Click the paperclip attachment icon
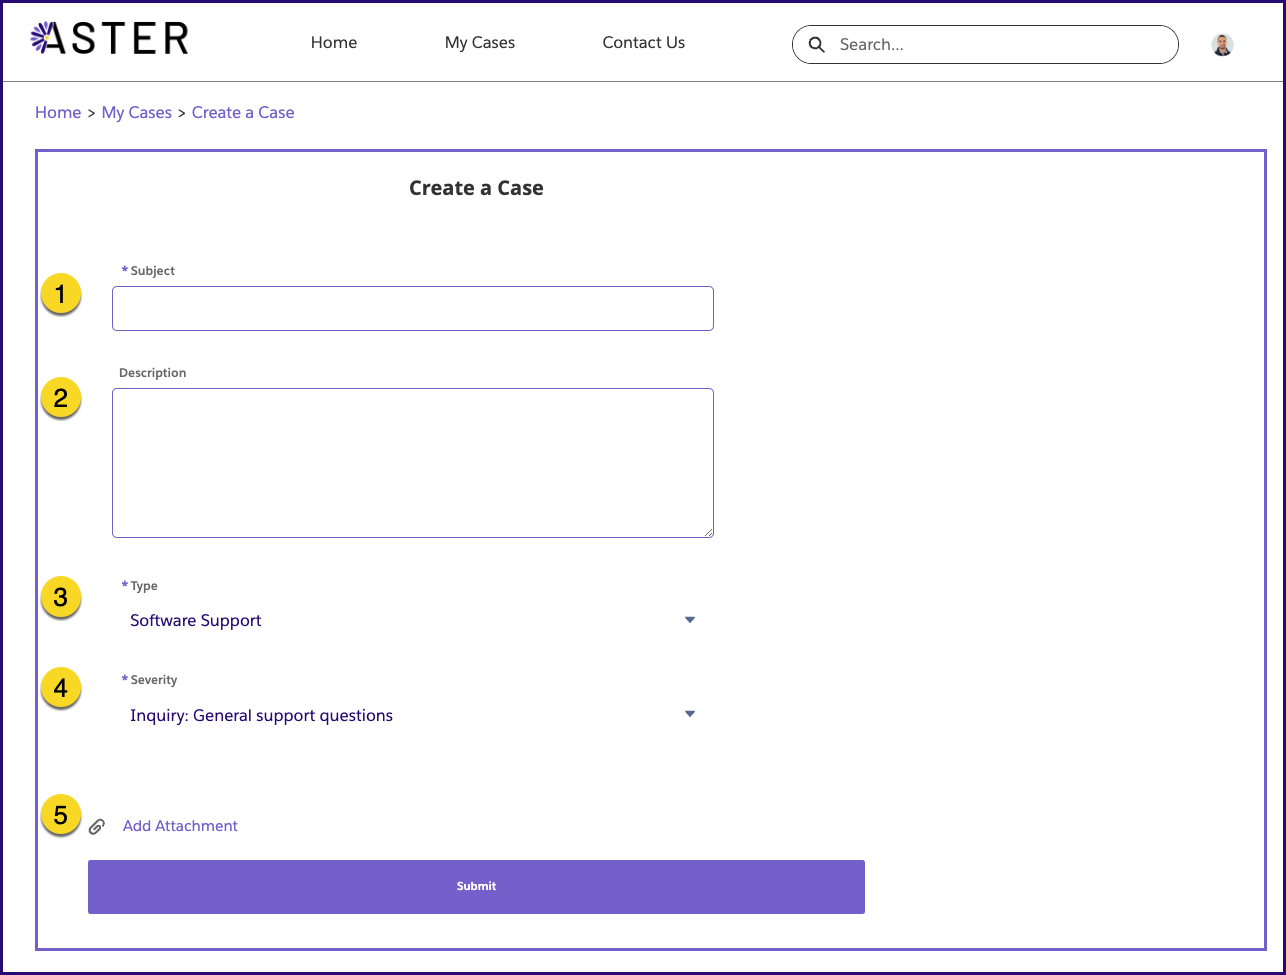 pyautogui.click(x=97, y=827)
